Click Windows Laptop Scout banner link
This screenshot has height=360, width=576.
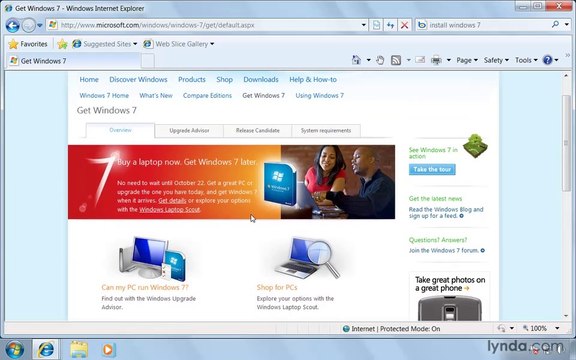pyautogui.click(x=170, y=209)
